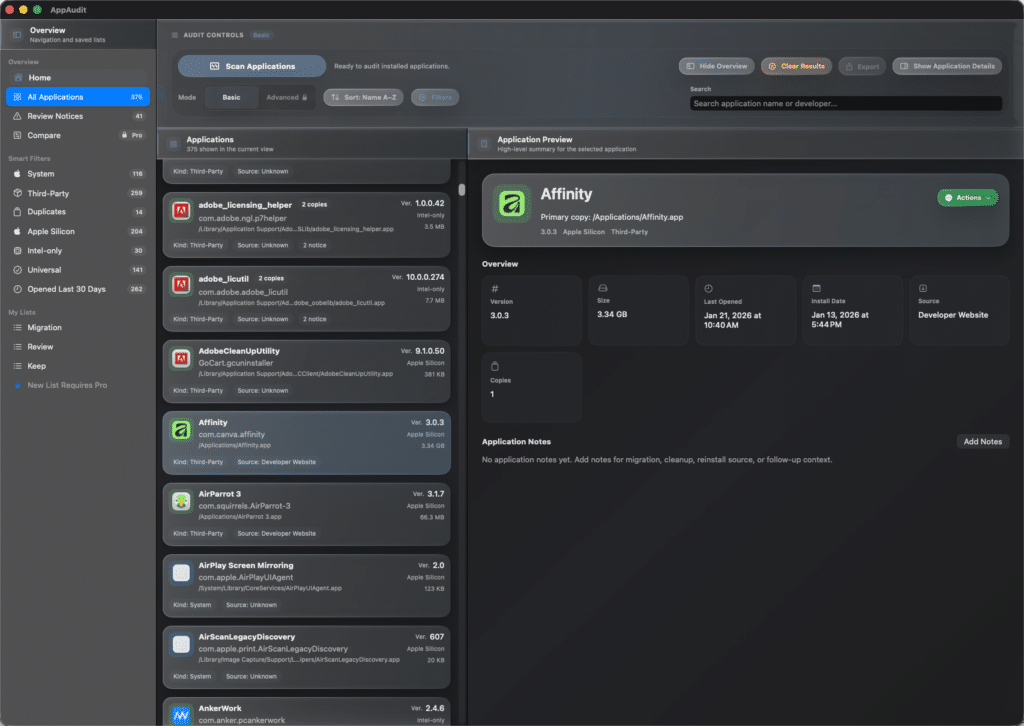Click the 3.34 GB size value

[x=612, y=314]
